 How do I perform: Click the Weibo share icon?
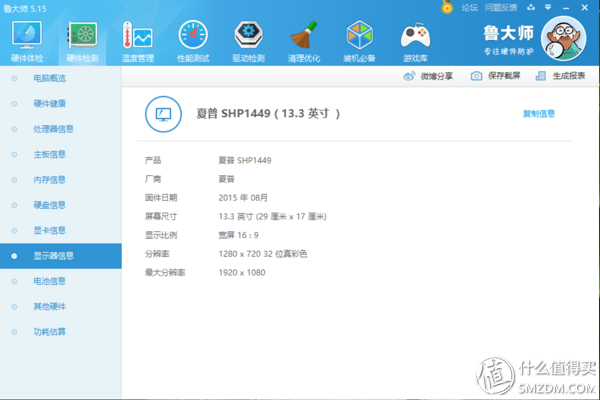pyautogui.click(x=409, y=76)
